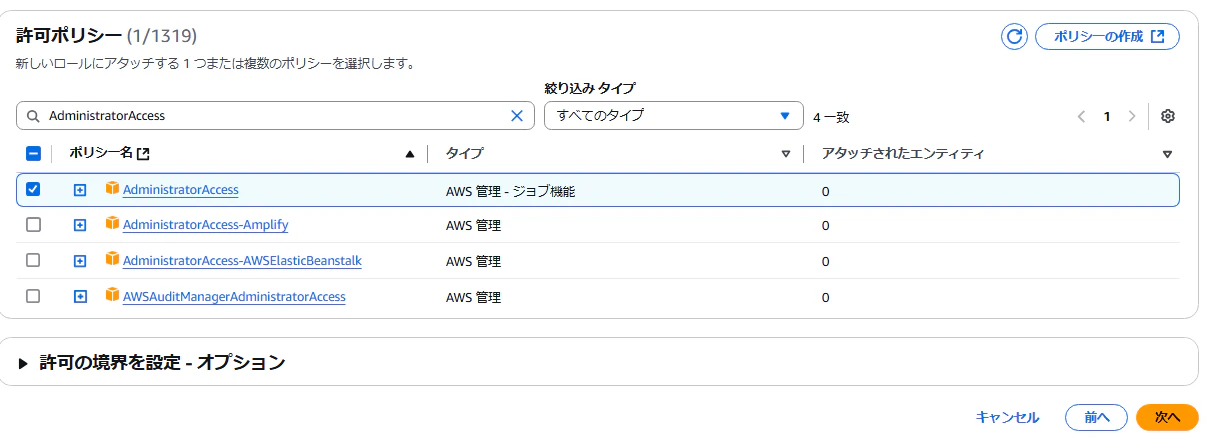Click the ポリシーの作成 button
1207x438 pixels.
[x=1107, y=36]
